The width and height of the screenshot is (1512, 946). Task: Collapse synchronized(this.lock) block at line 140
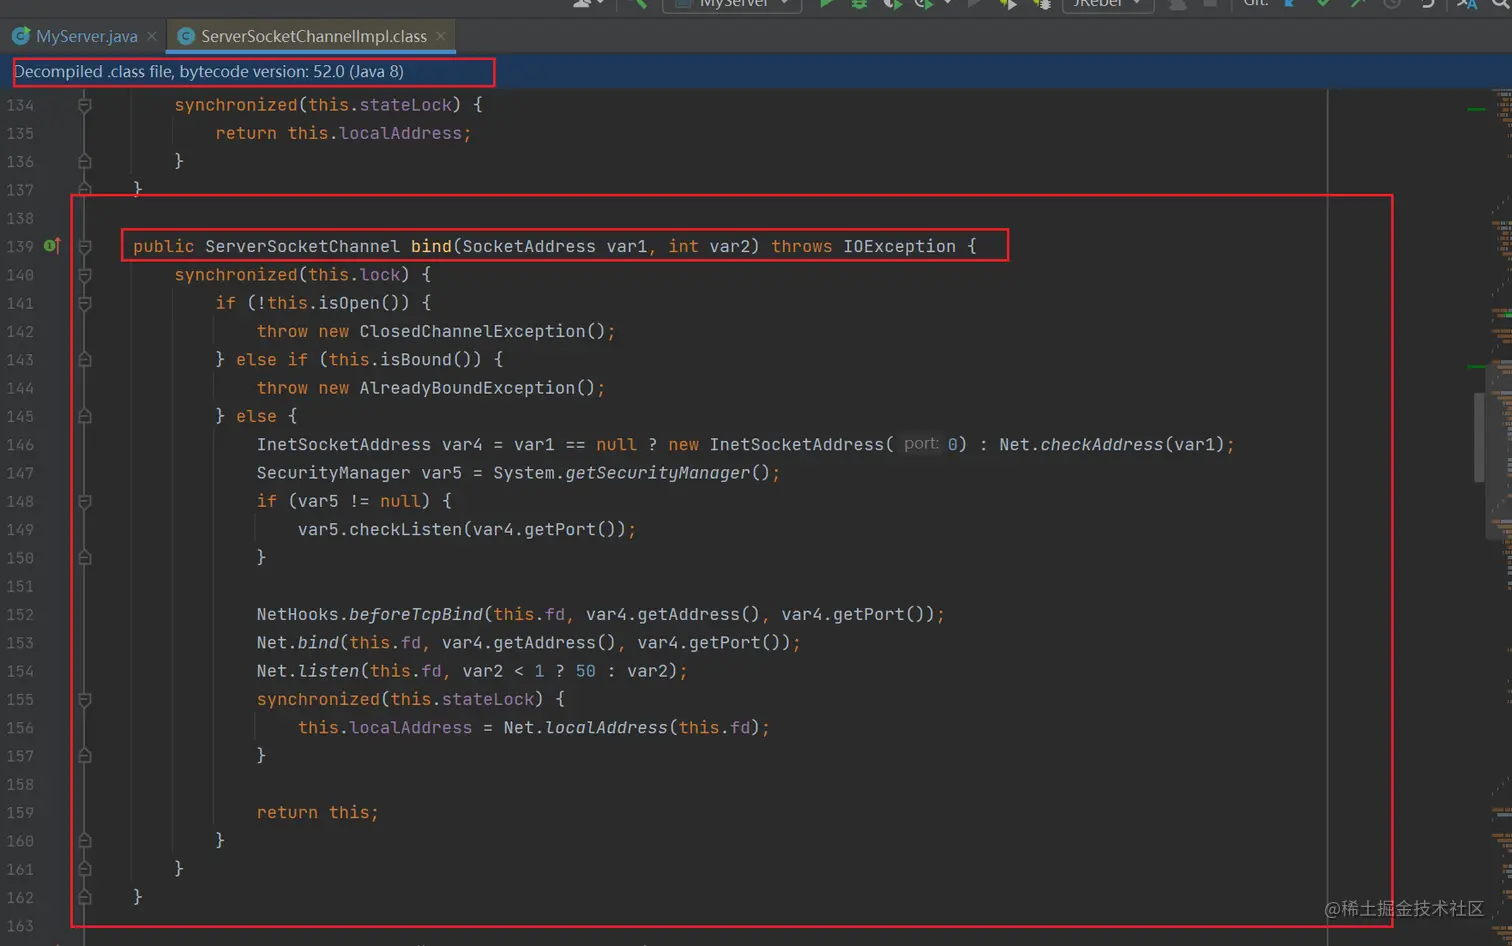click(85, 274)
